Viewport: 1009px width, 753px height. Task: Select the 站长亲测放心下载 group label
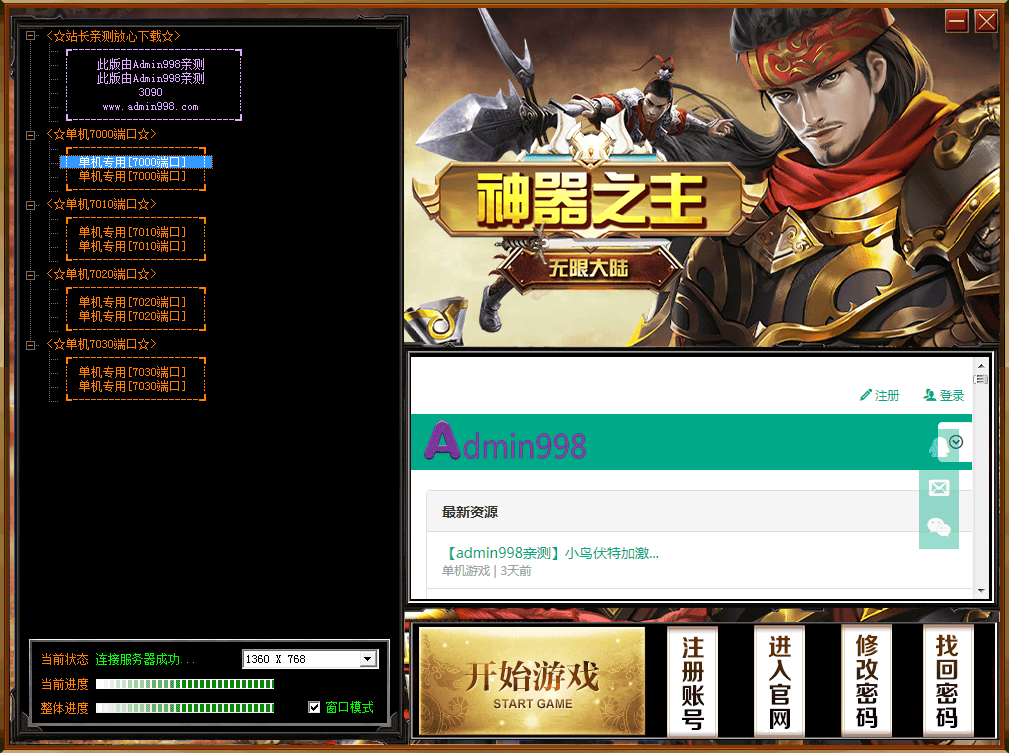point(113,36)
